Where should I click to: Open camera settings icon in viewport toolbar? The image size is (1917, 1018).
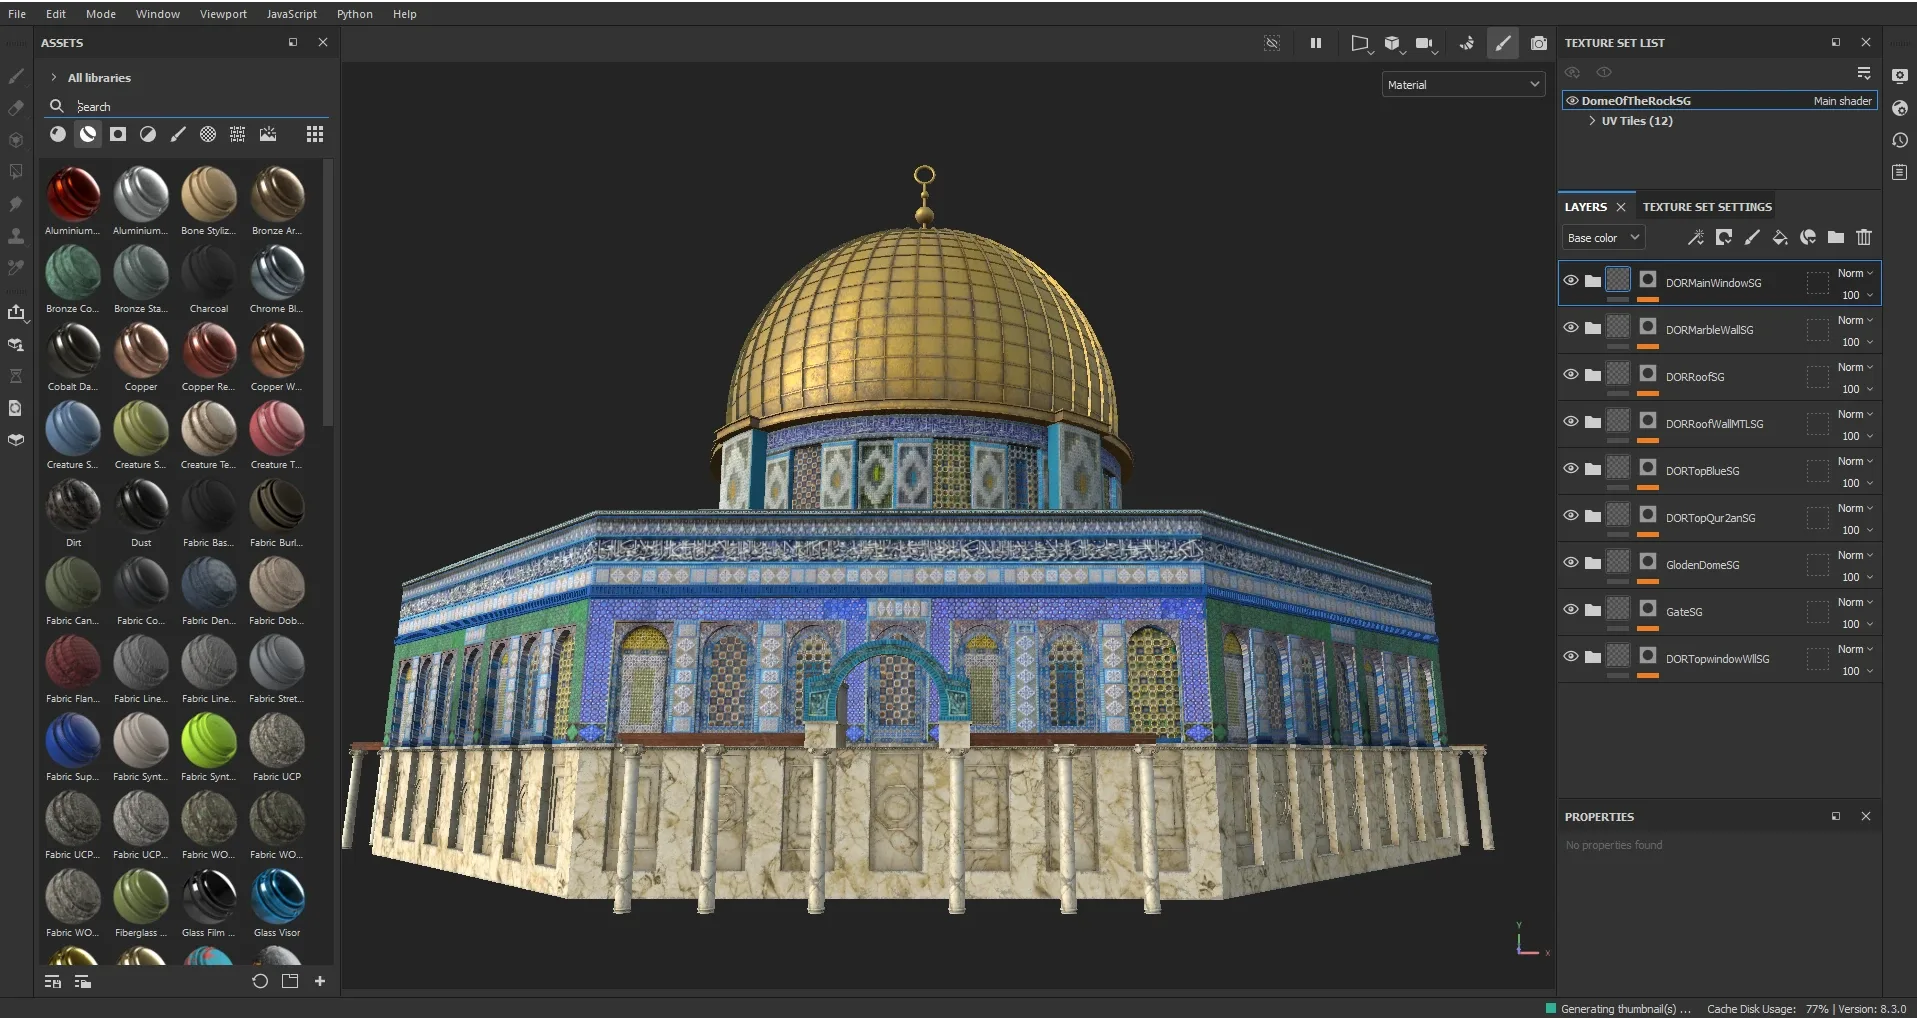tap(1426, 43)
